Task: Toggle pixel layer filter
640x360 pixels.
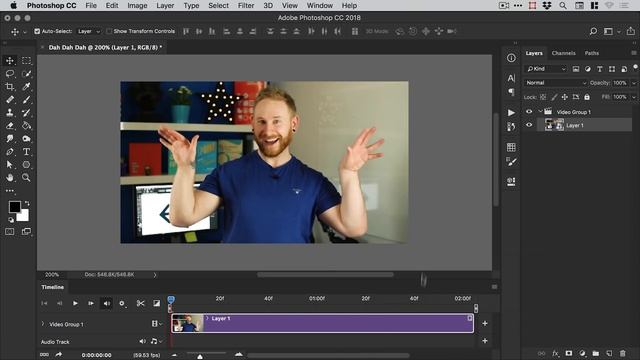Action: pos(576,69)
